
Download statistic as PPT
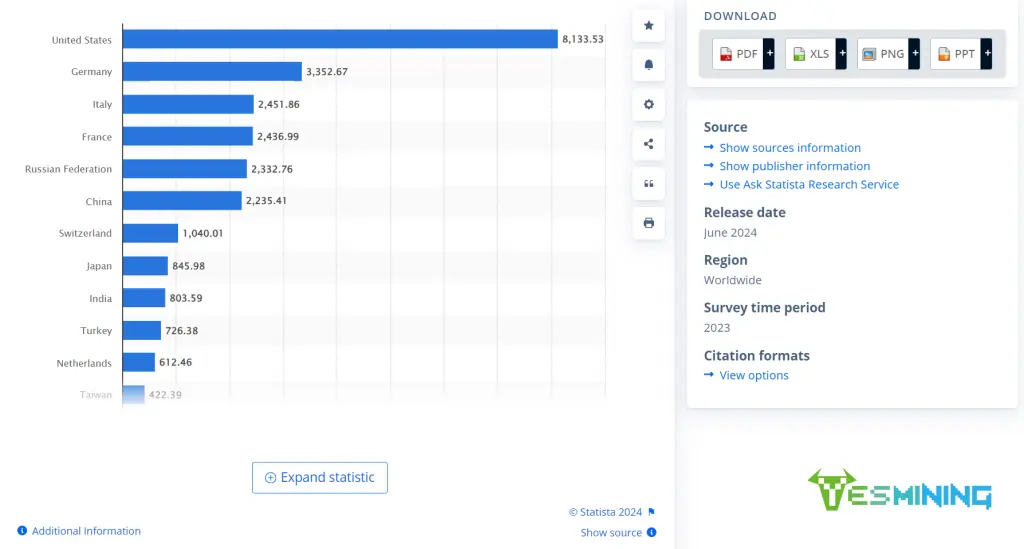[x=961, y=54]
